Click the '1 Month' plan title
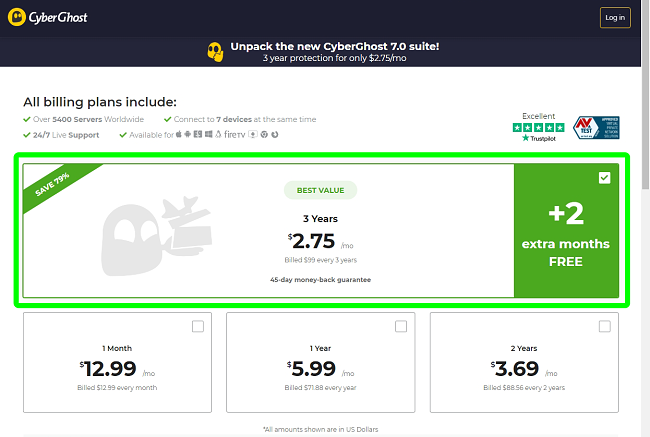The height and width of the screenshot is (437, 650). [x=117, y=348]
